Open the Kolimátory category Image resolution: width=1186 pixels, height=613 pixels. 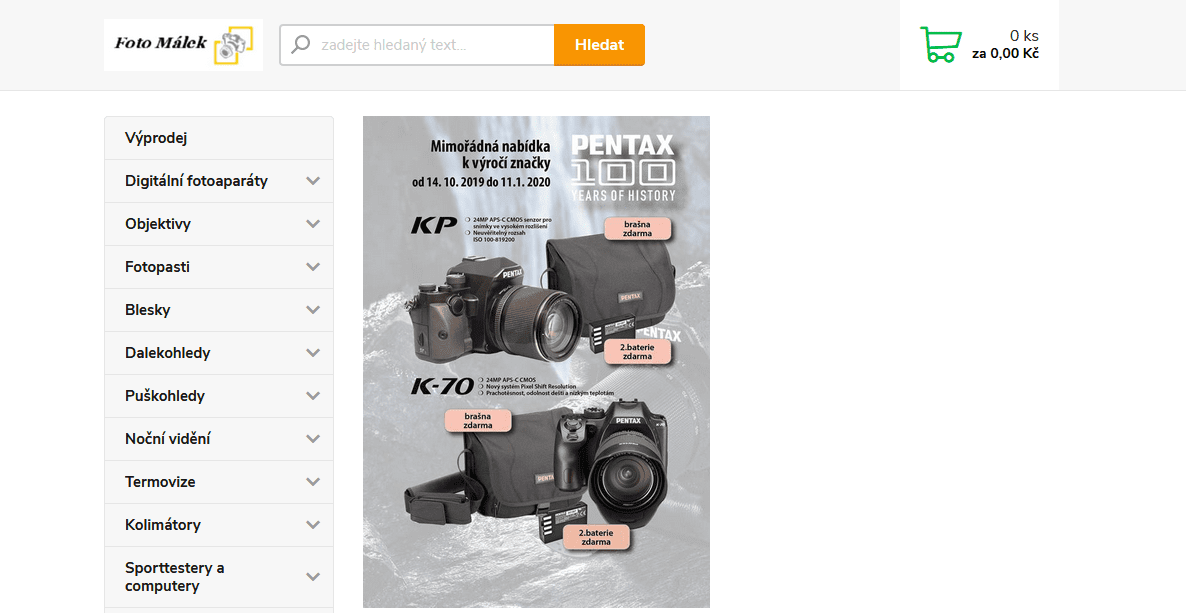tap(163, 525)
